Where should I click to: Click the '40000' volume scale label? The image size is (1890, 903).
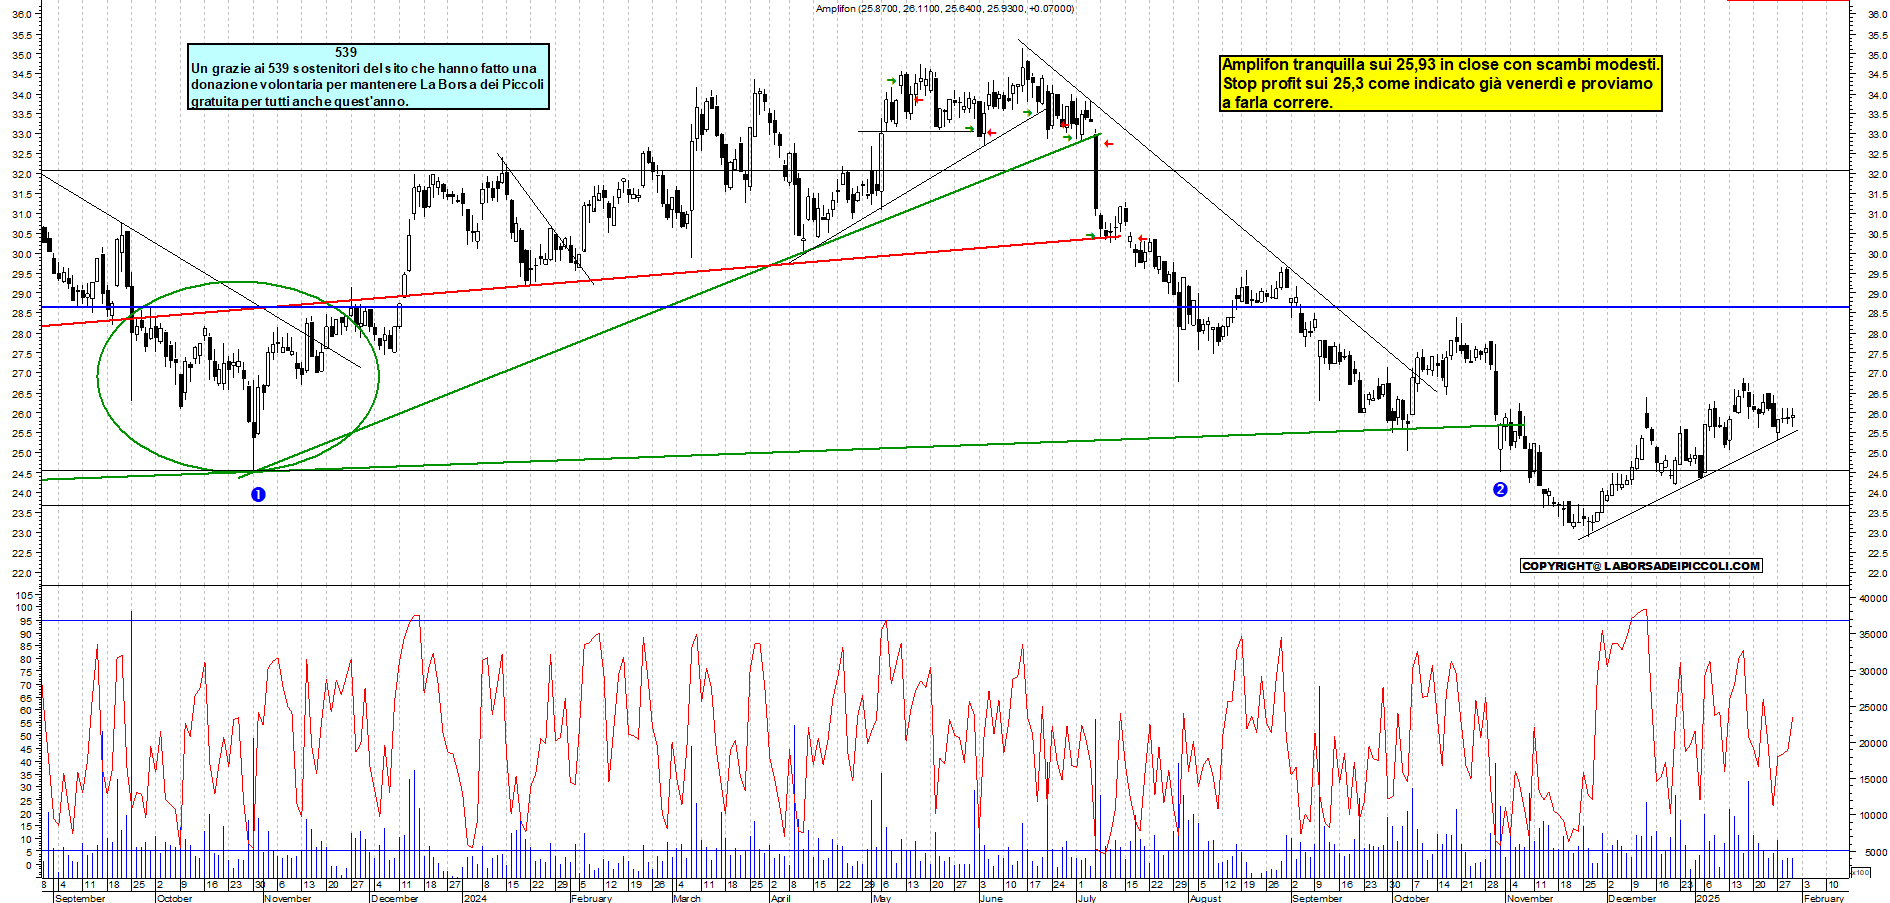1873,599
